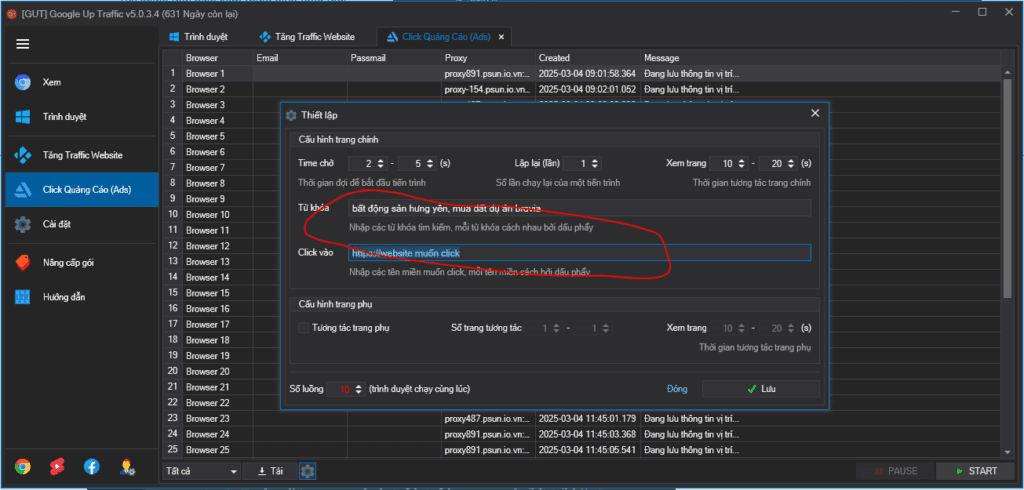Click the Đóng link
The image size is (1024, 490).
677,389
